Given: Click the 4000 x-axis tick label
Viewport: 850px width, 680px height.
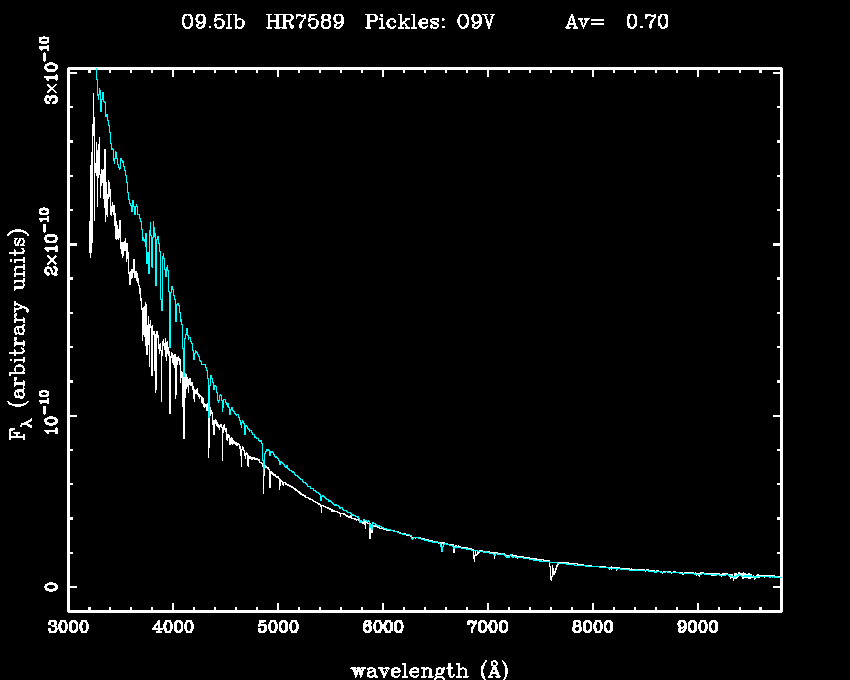Looking at the screenshot, I should coord(172,630).
